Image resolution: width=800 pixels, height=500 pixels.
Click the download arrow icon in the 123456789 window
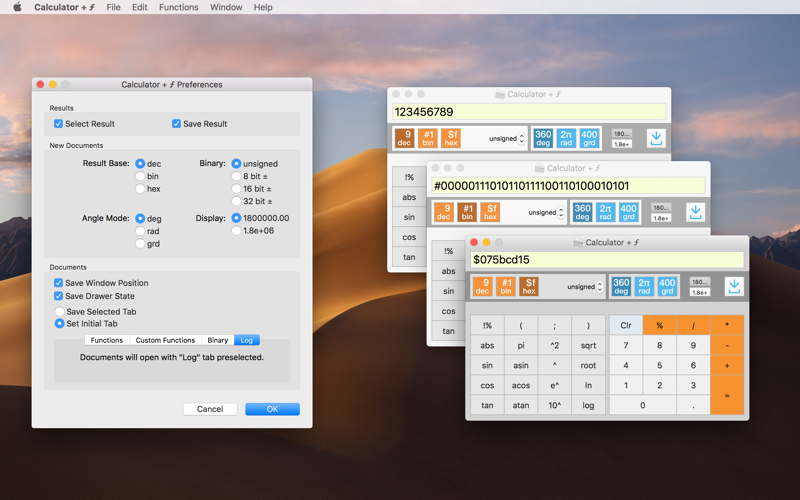tap(656, 138)
